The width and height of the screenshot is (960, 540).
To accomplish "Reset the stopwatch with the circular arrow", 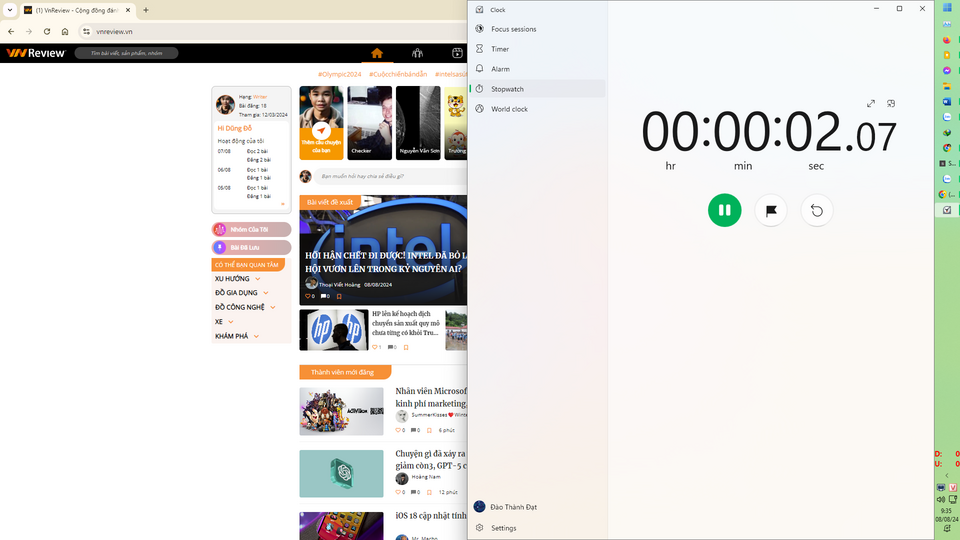I will click(817, 210).
